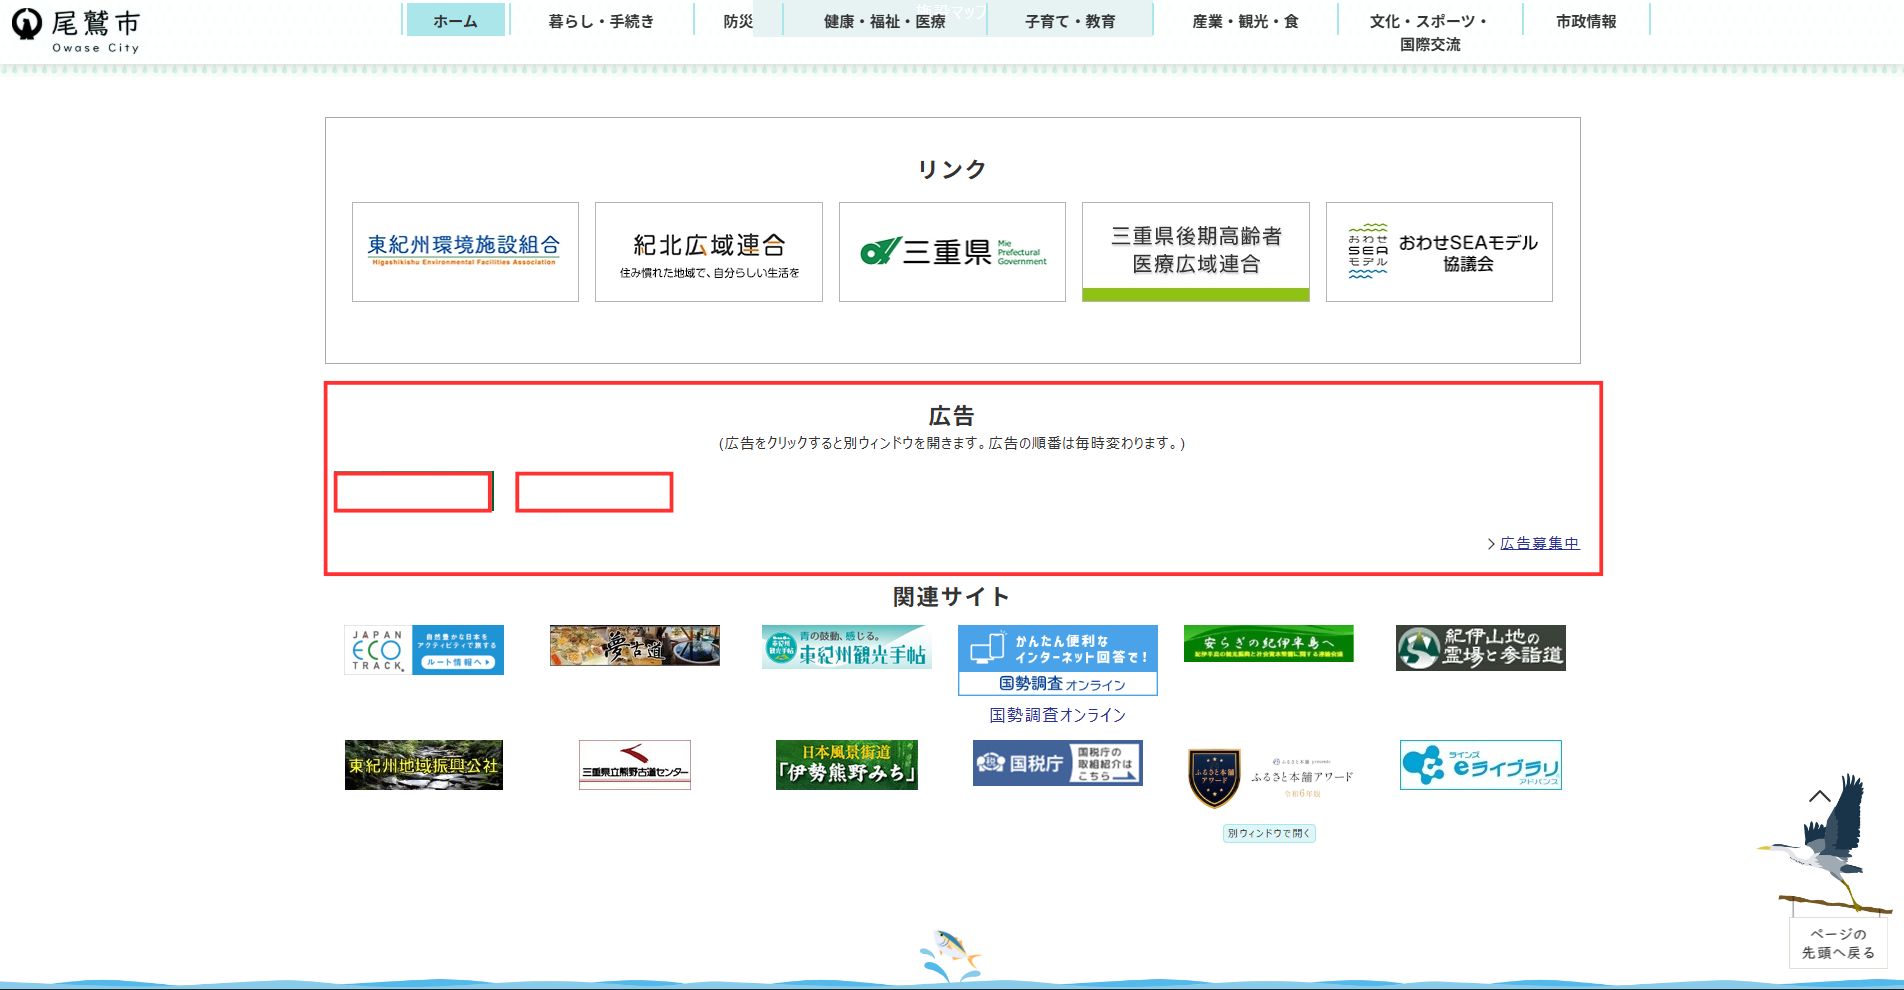The image size is (1904, 990).
Task: Open the 暮らし・手続き menu
Action: [x=601, y=21]
